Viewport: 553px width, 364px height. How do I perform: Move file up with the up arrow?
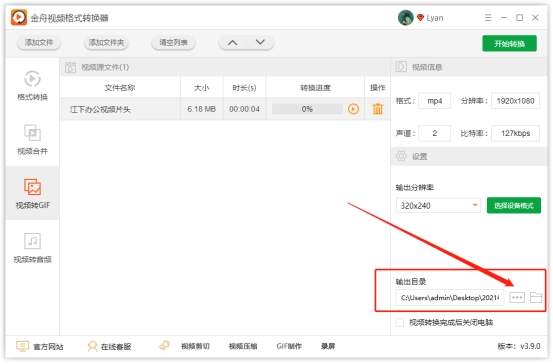pos(232,43)
